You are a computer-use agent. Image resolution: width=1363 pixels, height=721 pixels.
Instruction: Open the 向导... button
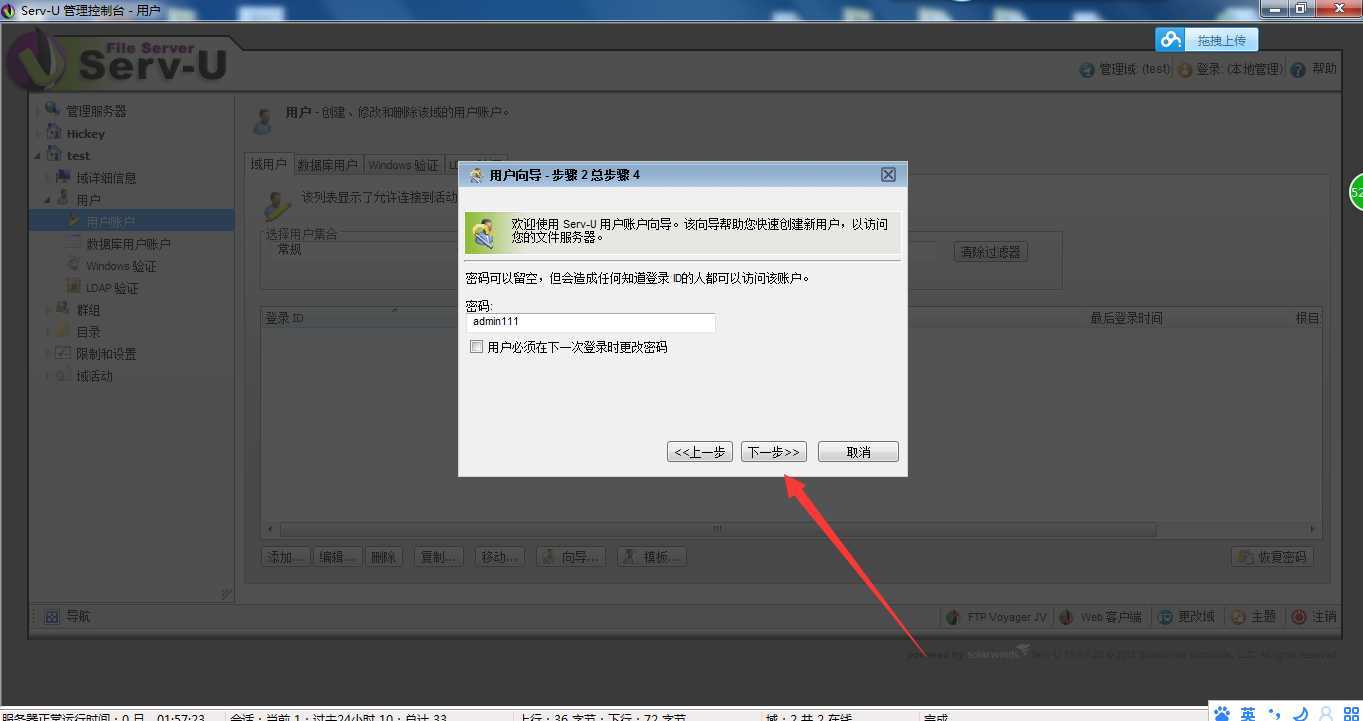pyautogui.click(x=570, y=557)
